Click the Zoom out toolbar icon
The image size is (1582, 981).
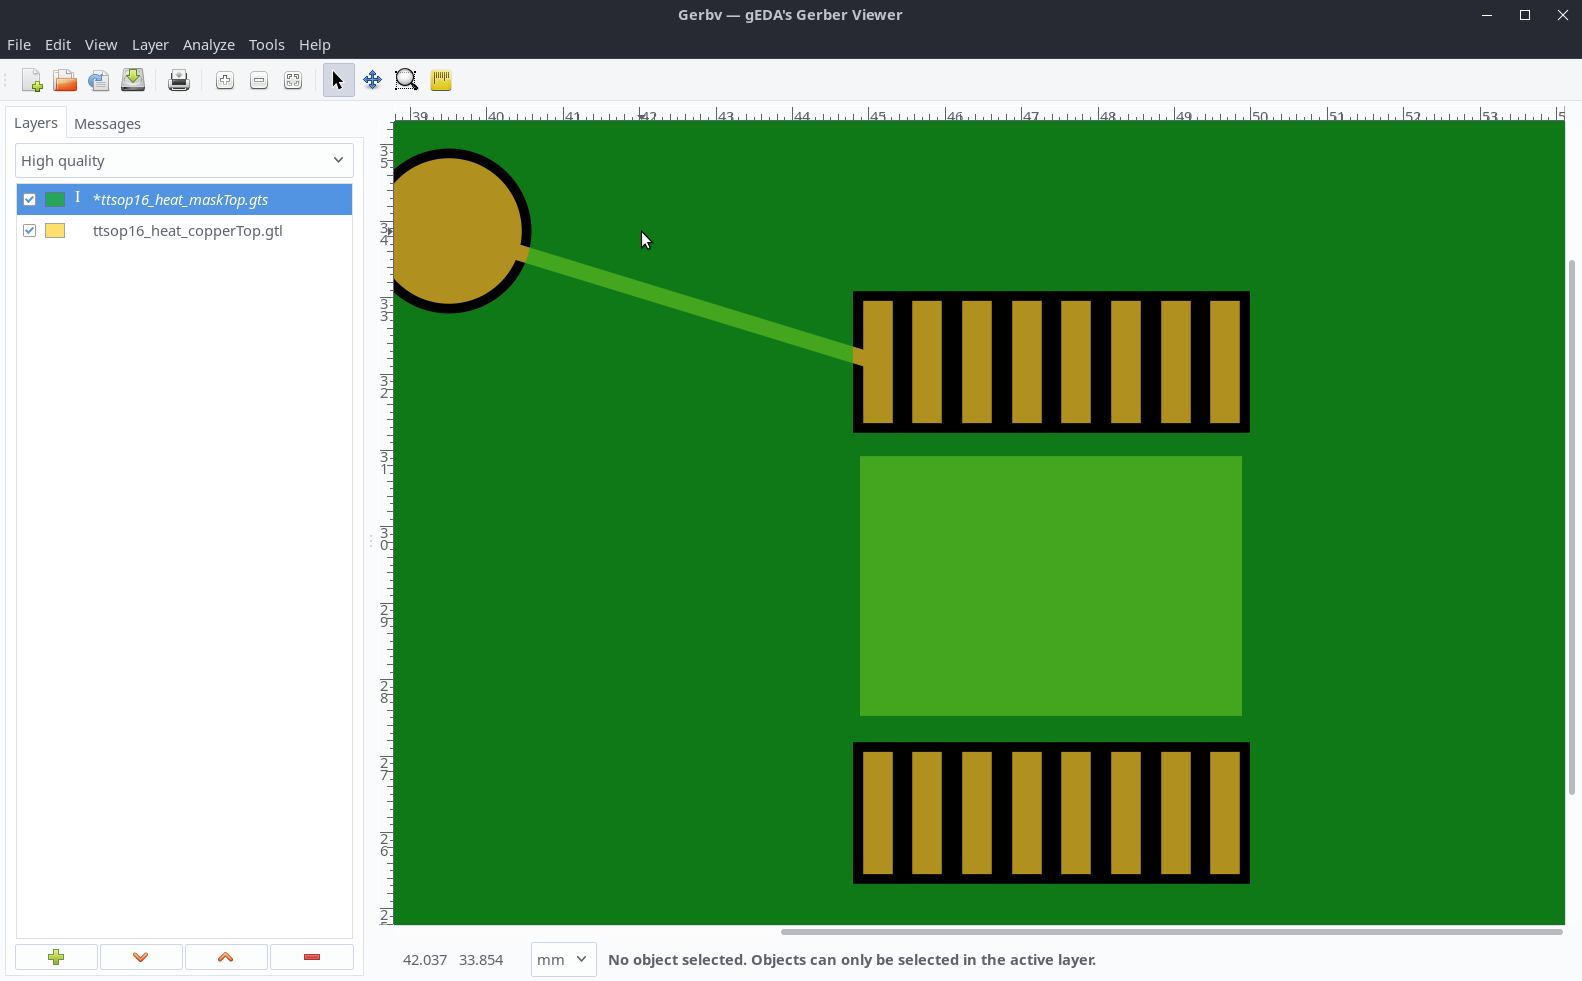point(259,81)
